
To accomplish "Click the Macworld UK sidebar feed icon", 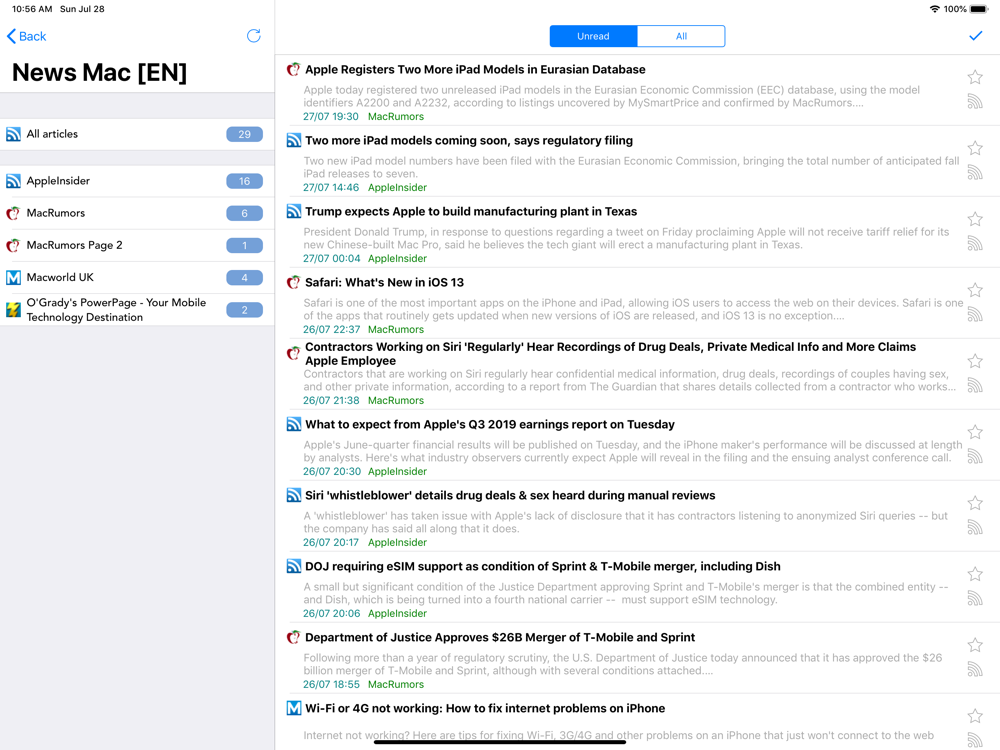I will coord(13,277).
